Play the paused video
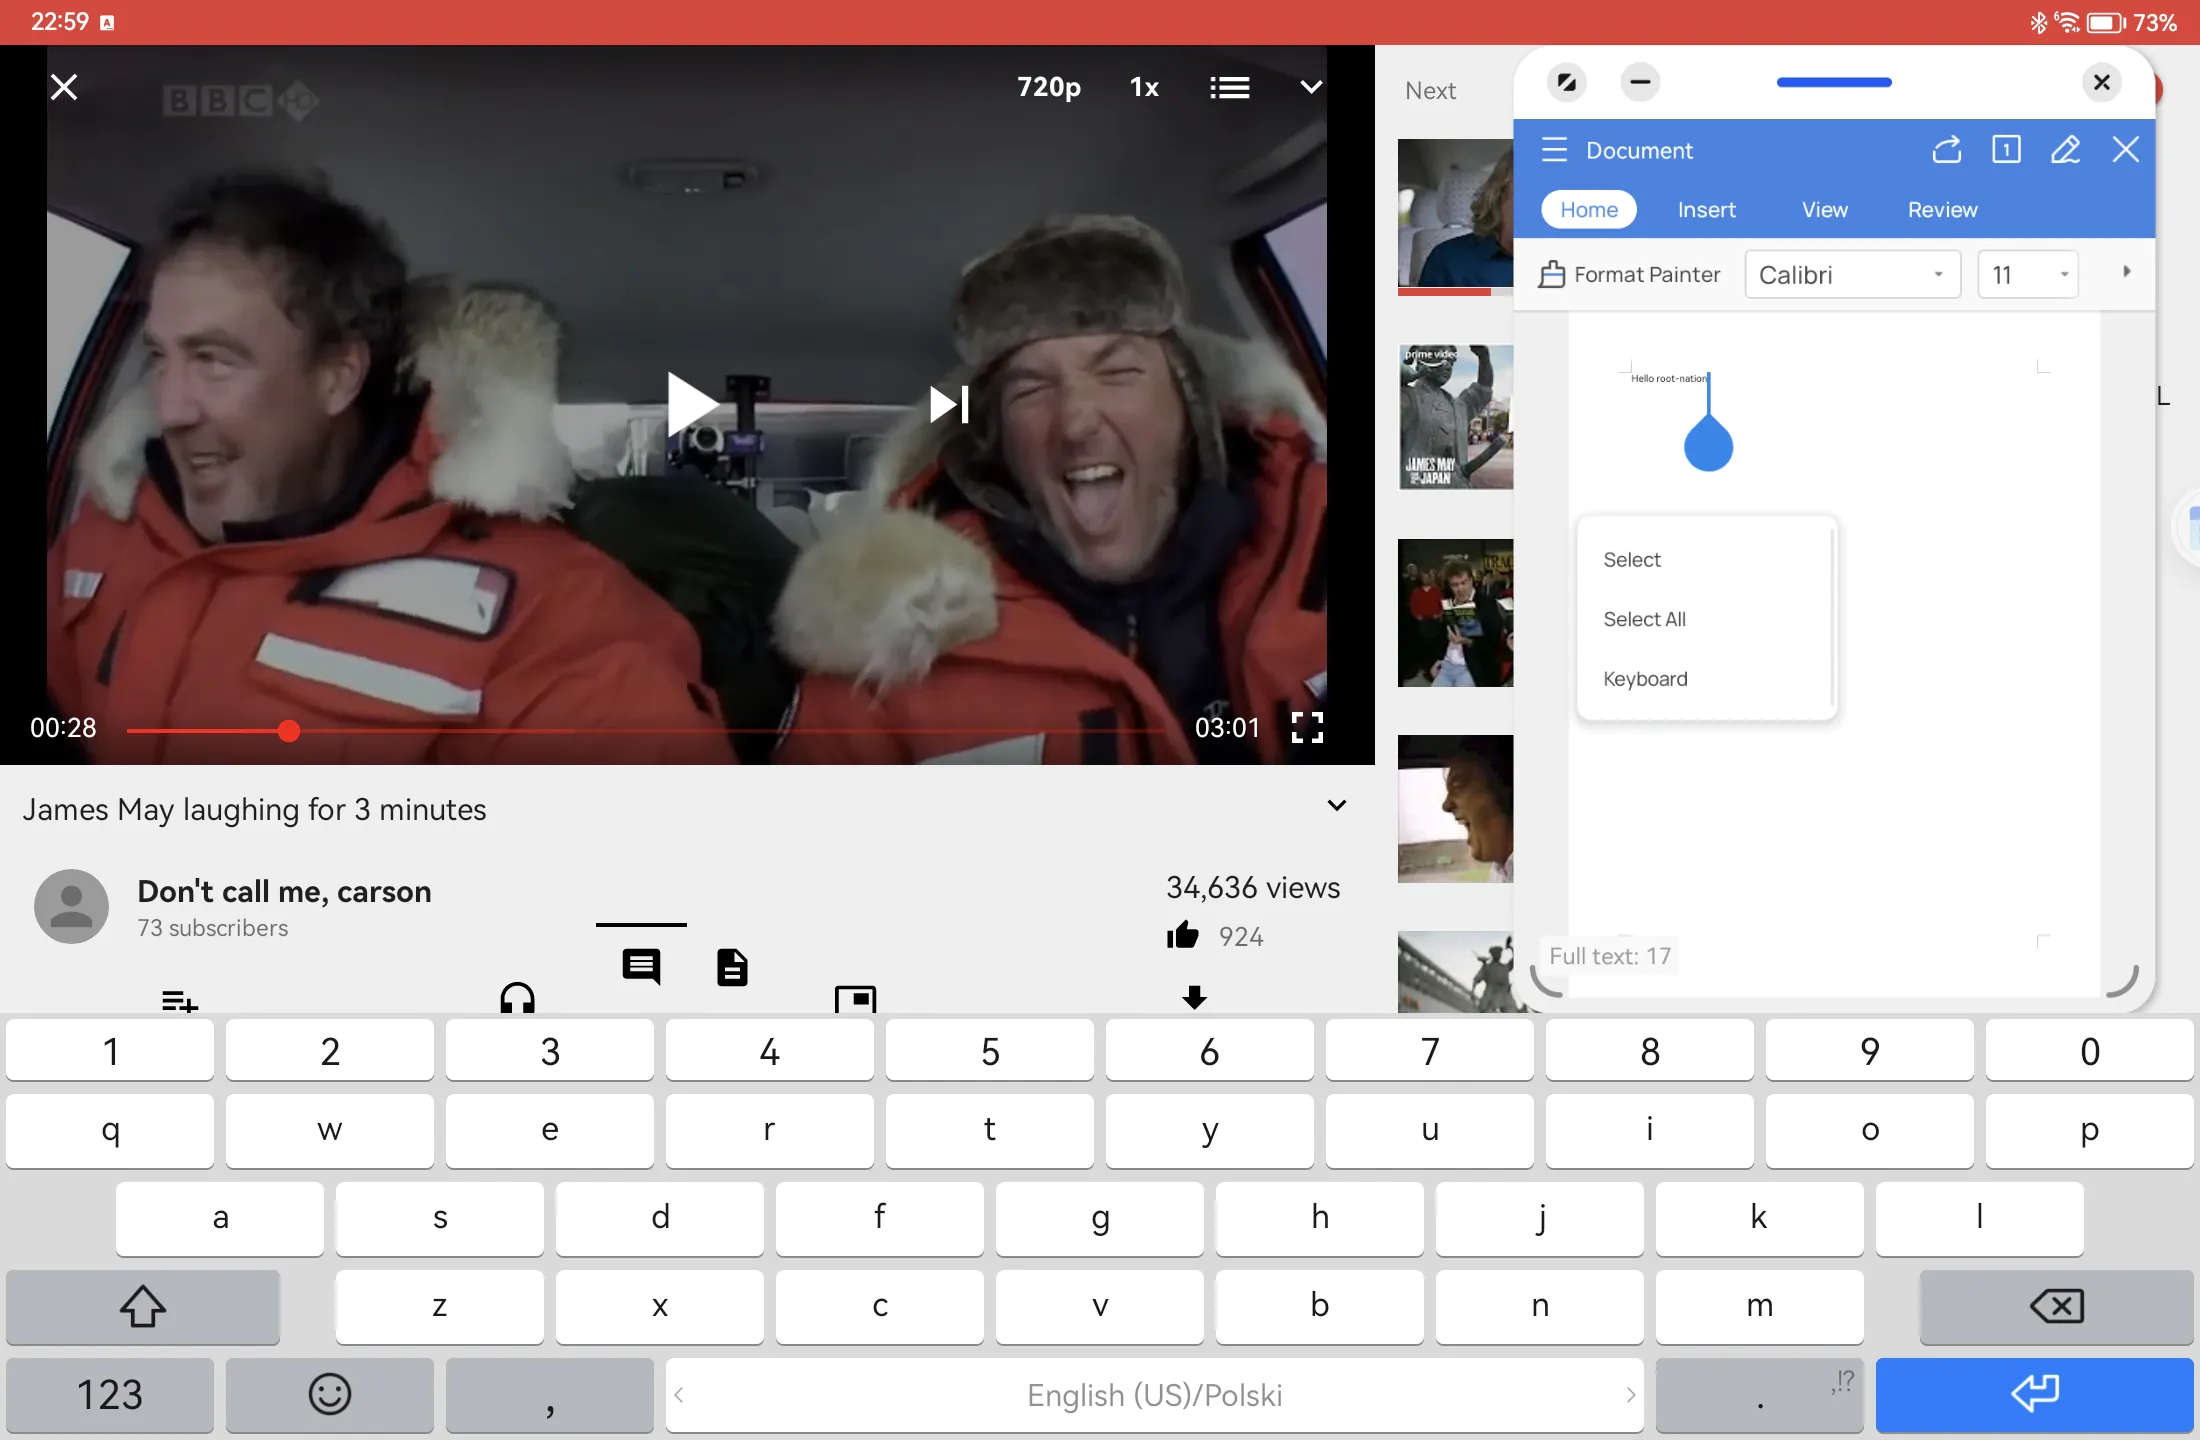2200x1440 pixels. (x=692, y=404)
